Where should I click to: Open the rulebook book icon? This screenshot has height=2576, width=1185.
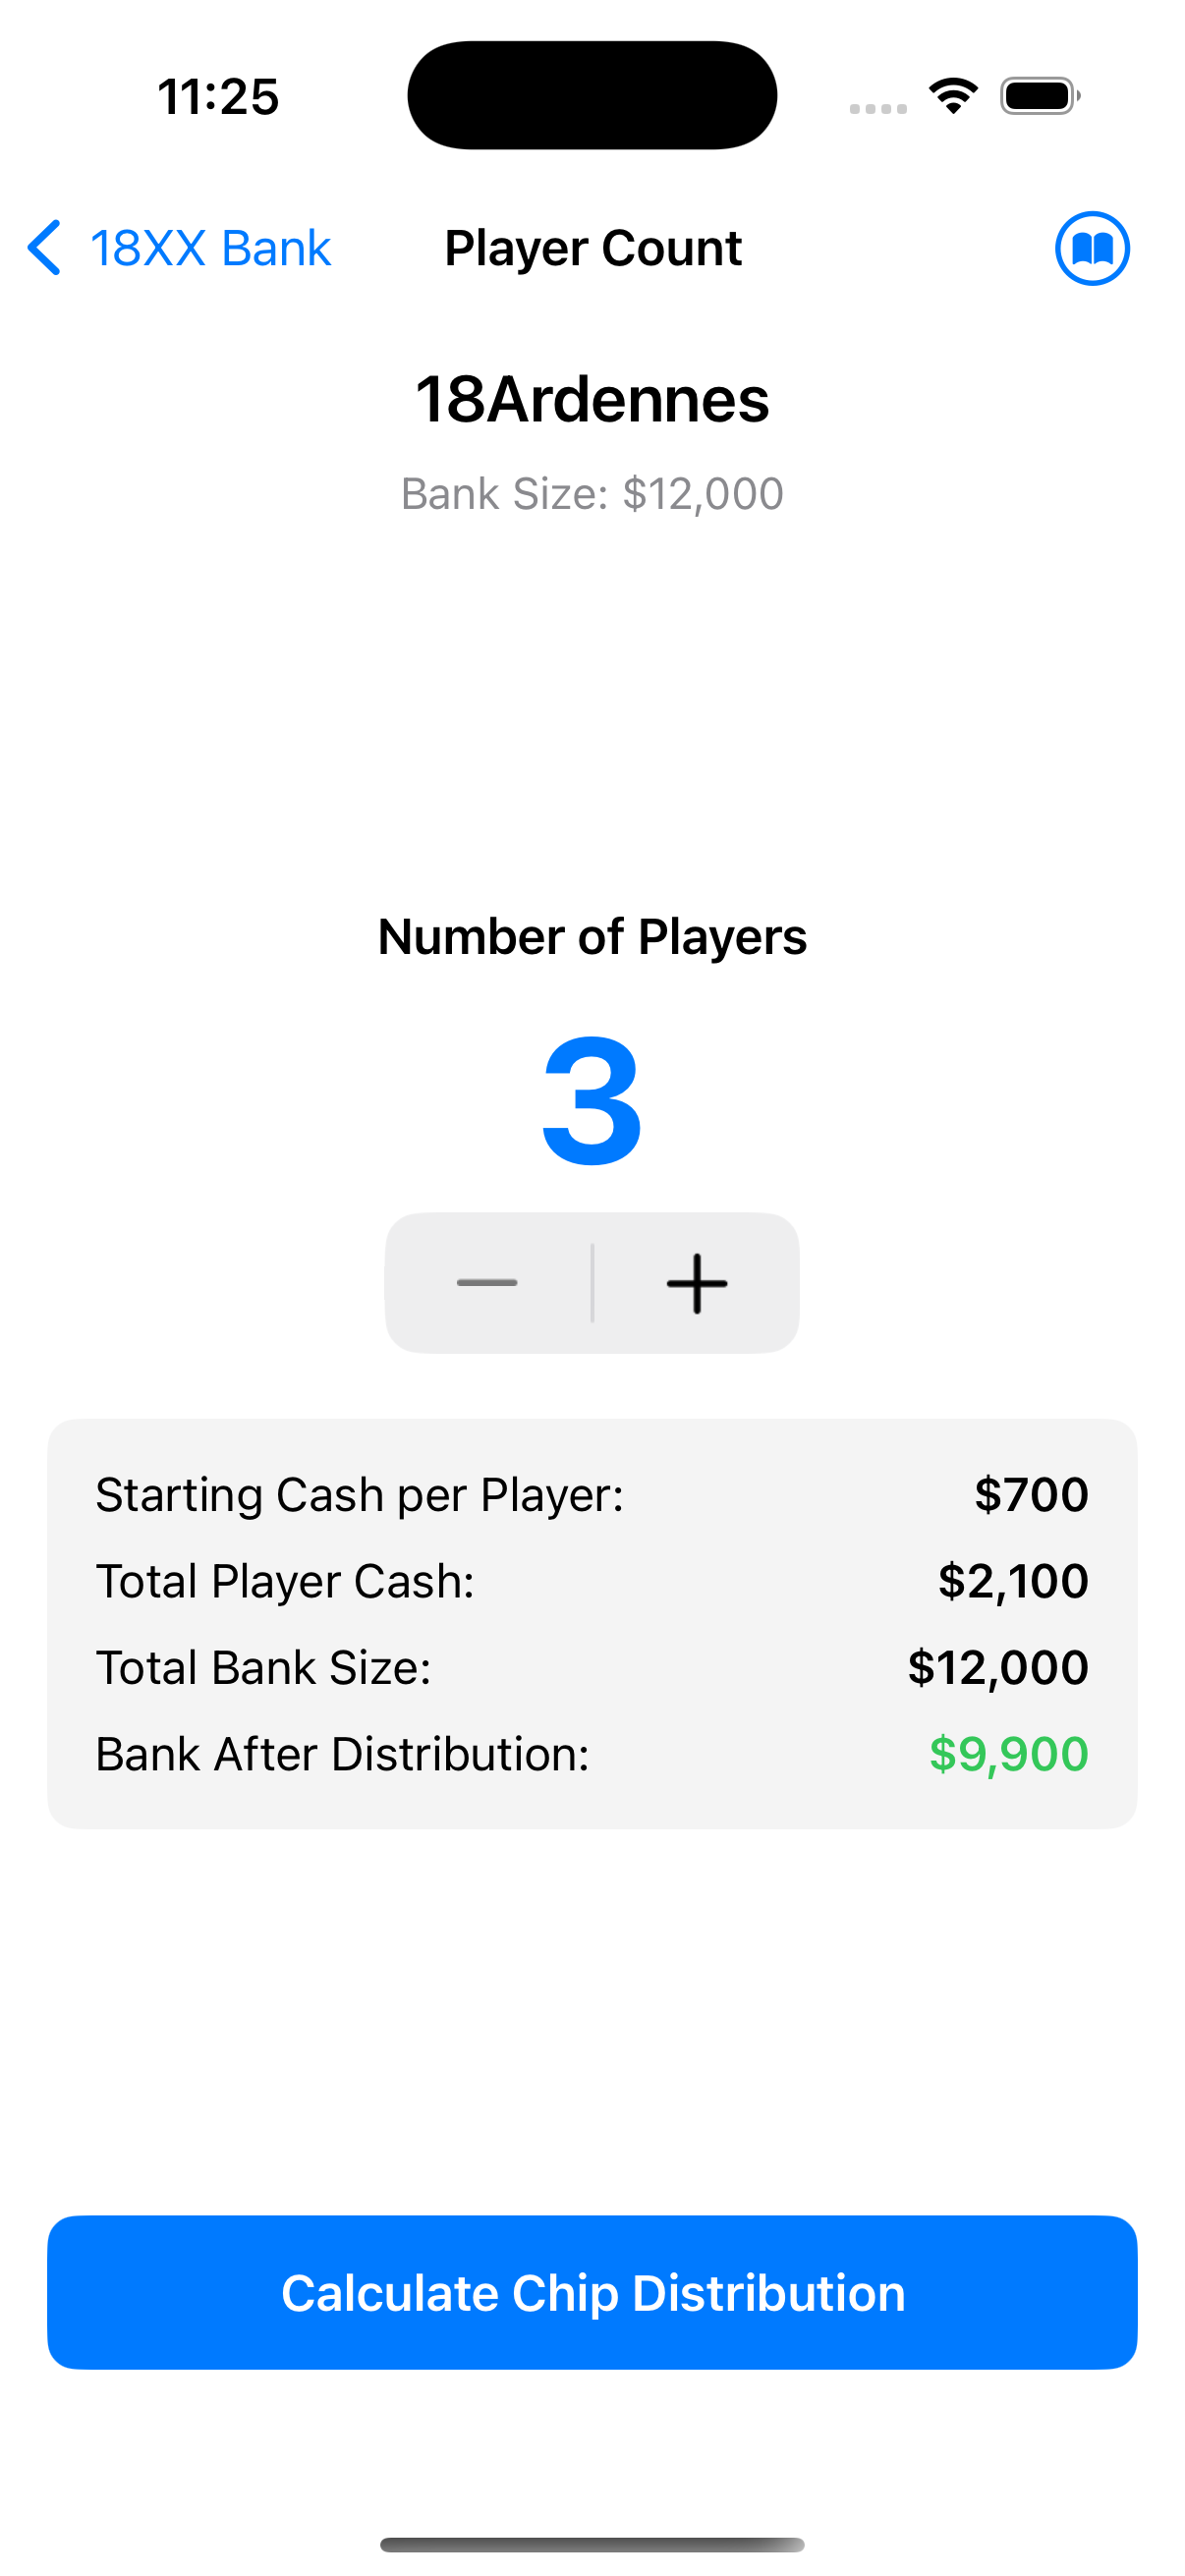(x=1092, y=248)
